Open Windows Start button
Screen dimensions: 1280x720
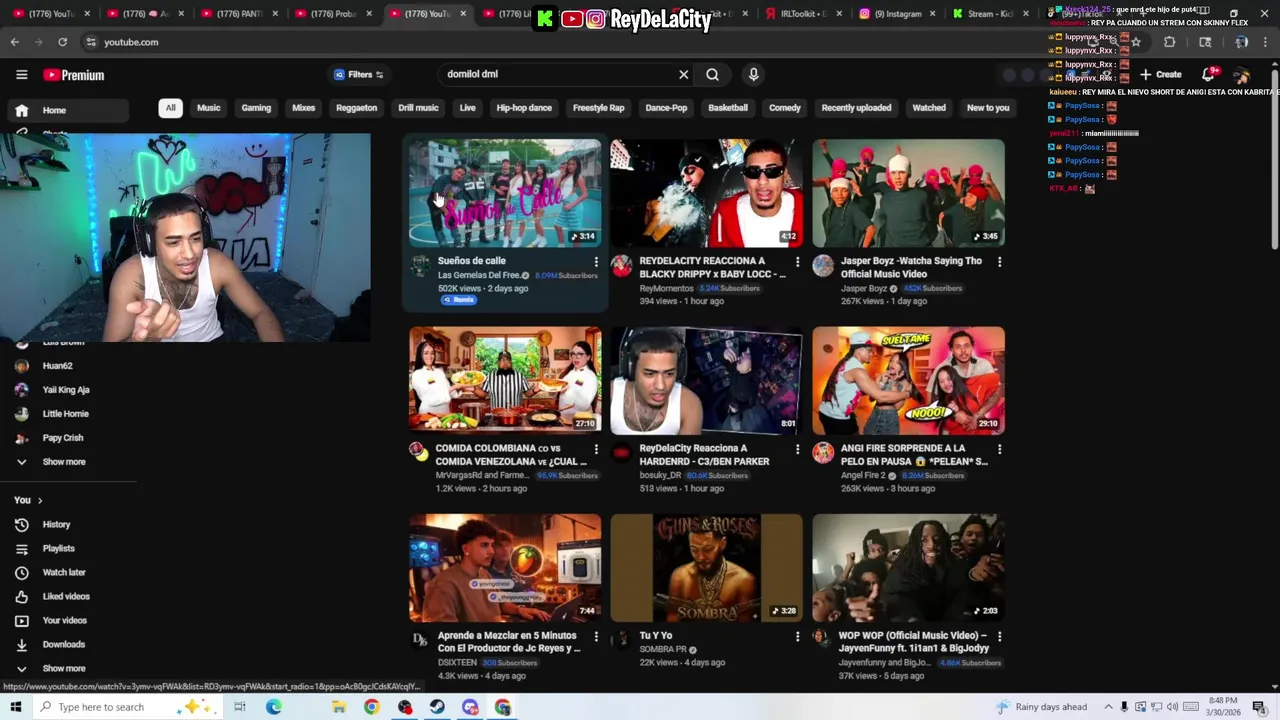pos(15,707)
